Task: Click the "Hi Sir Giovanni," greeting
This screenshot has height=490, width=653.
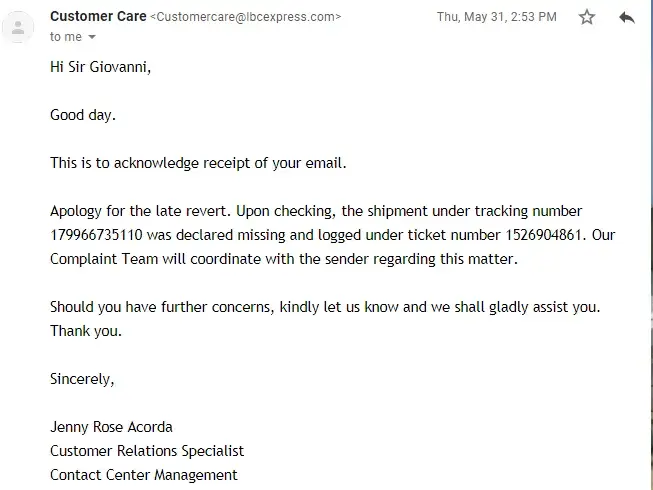Action: 103,67
